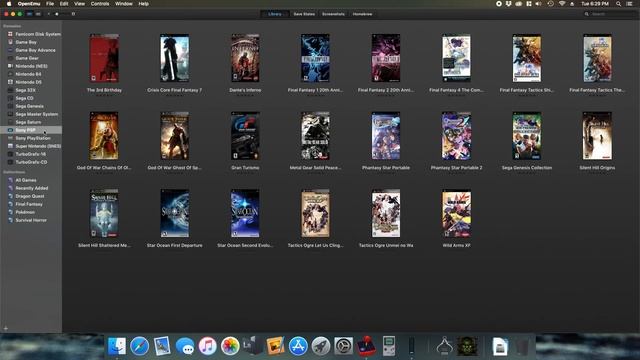This screenshot has height=360, width=640.
Task: Open Finder from the dock
Action: (x=117, y=346)
